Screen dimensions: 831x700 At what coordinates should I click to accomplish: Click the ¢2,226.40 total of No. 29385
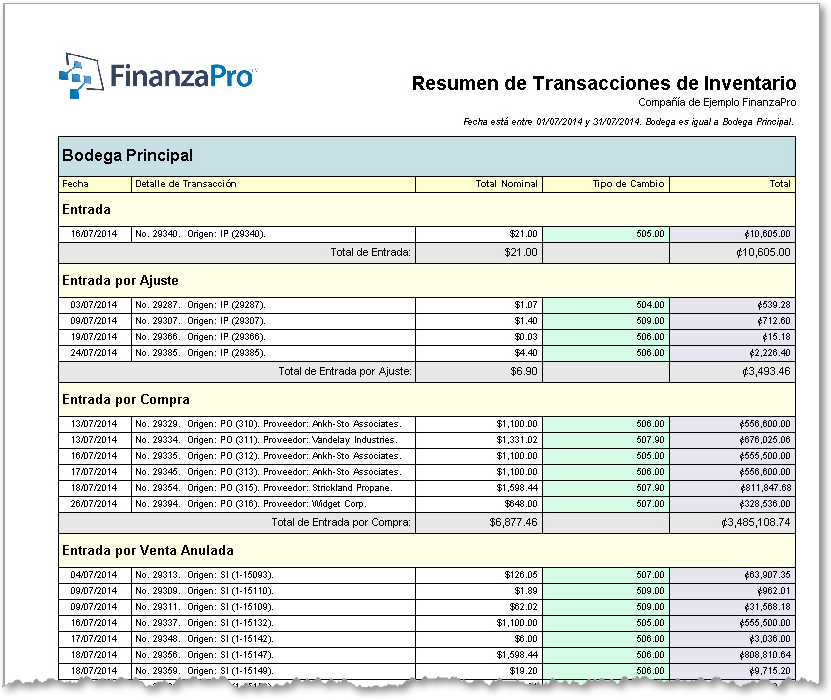pos(770,353)
